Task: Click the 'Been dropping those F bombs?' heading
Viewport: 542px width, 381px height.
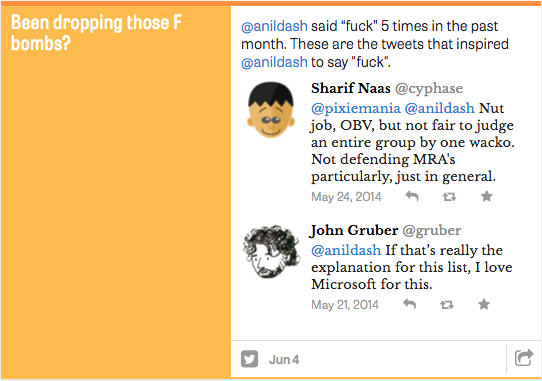Action: pos(96,33)
